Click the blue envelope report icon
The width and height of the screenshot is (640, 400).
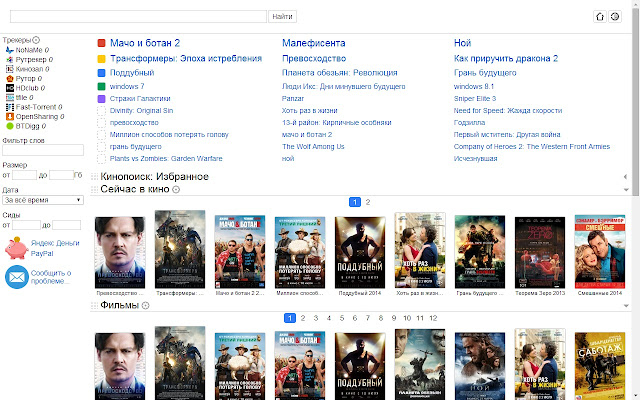coord(17,277)
